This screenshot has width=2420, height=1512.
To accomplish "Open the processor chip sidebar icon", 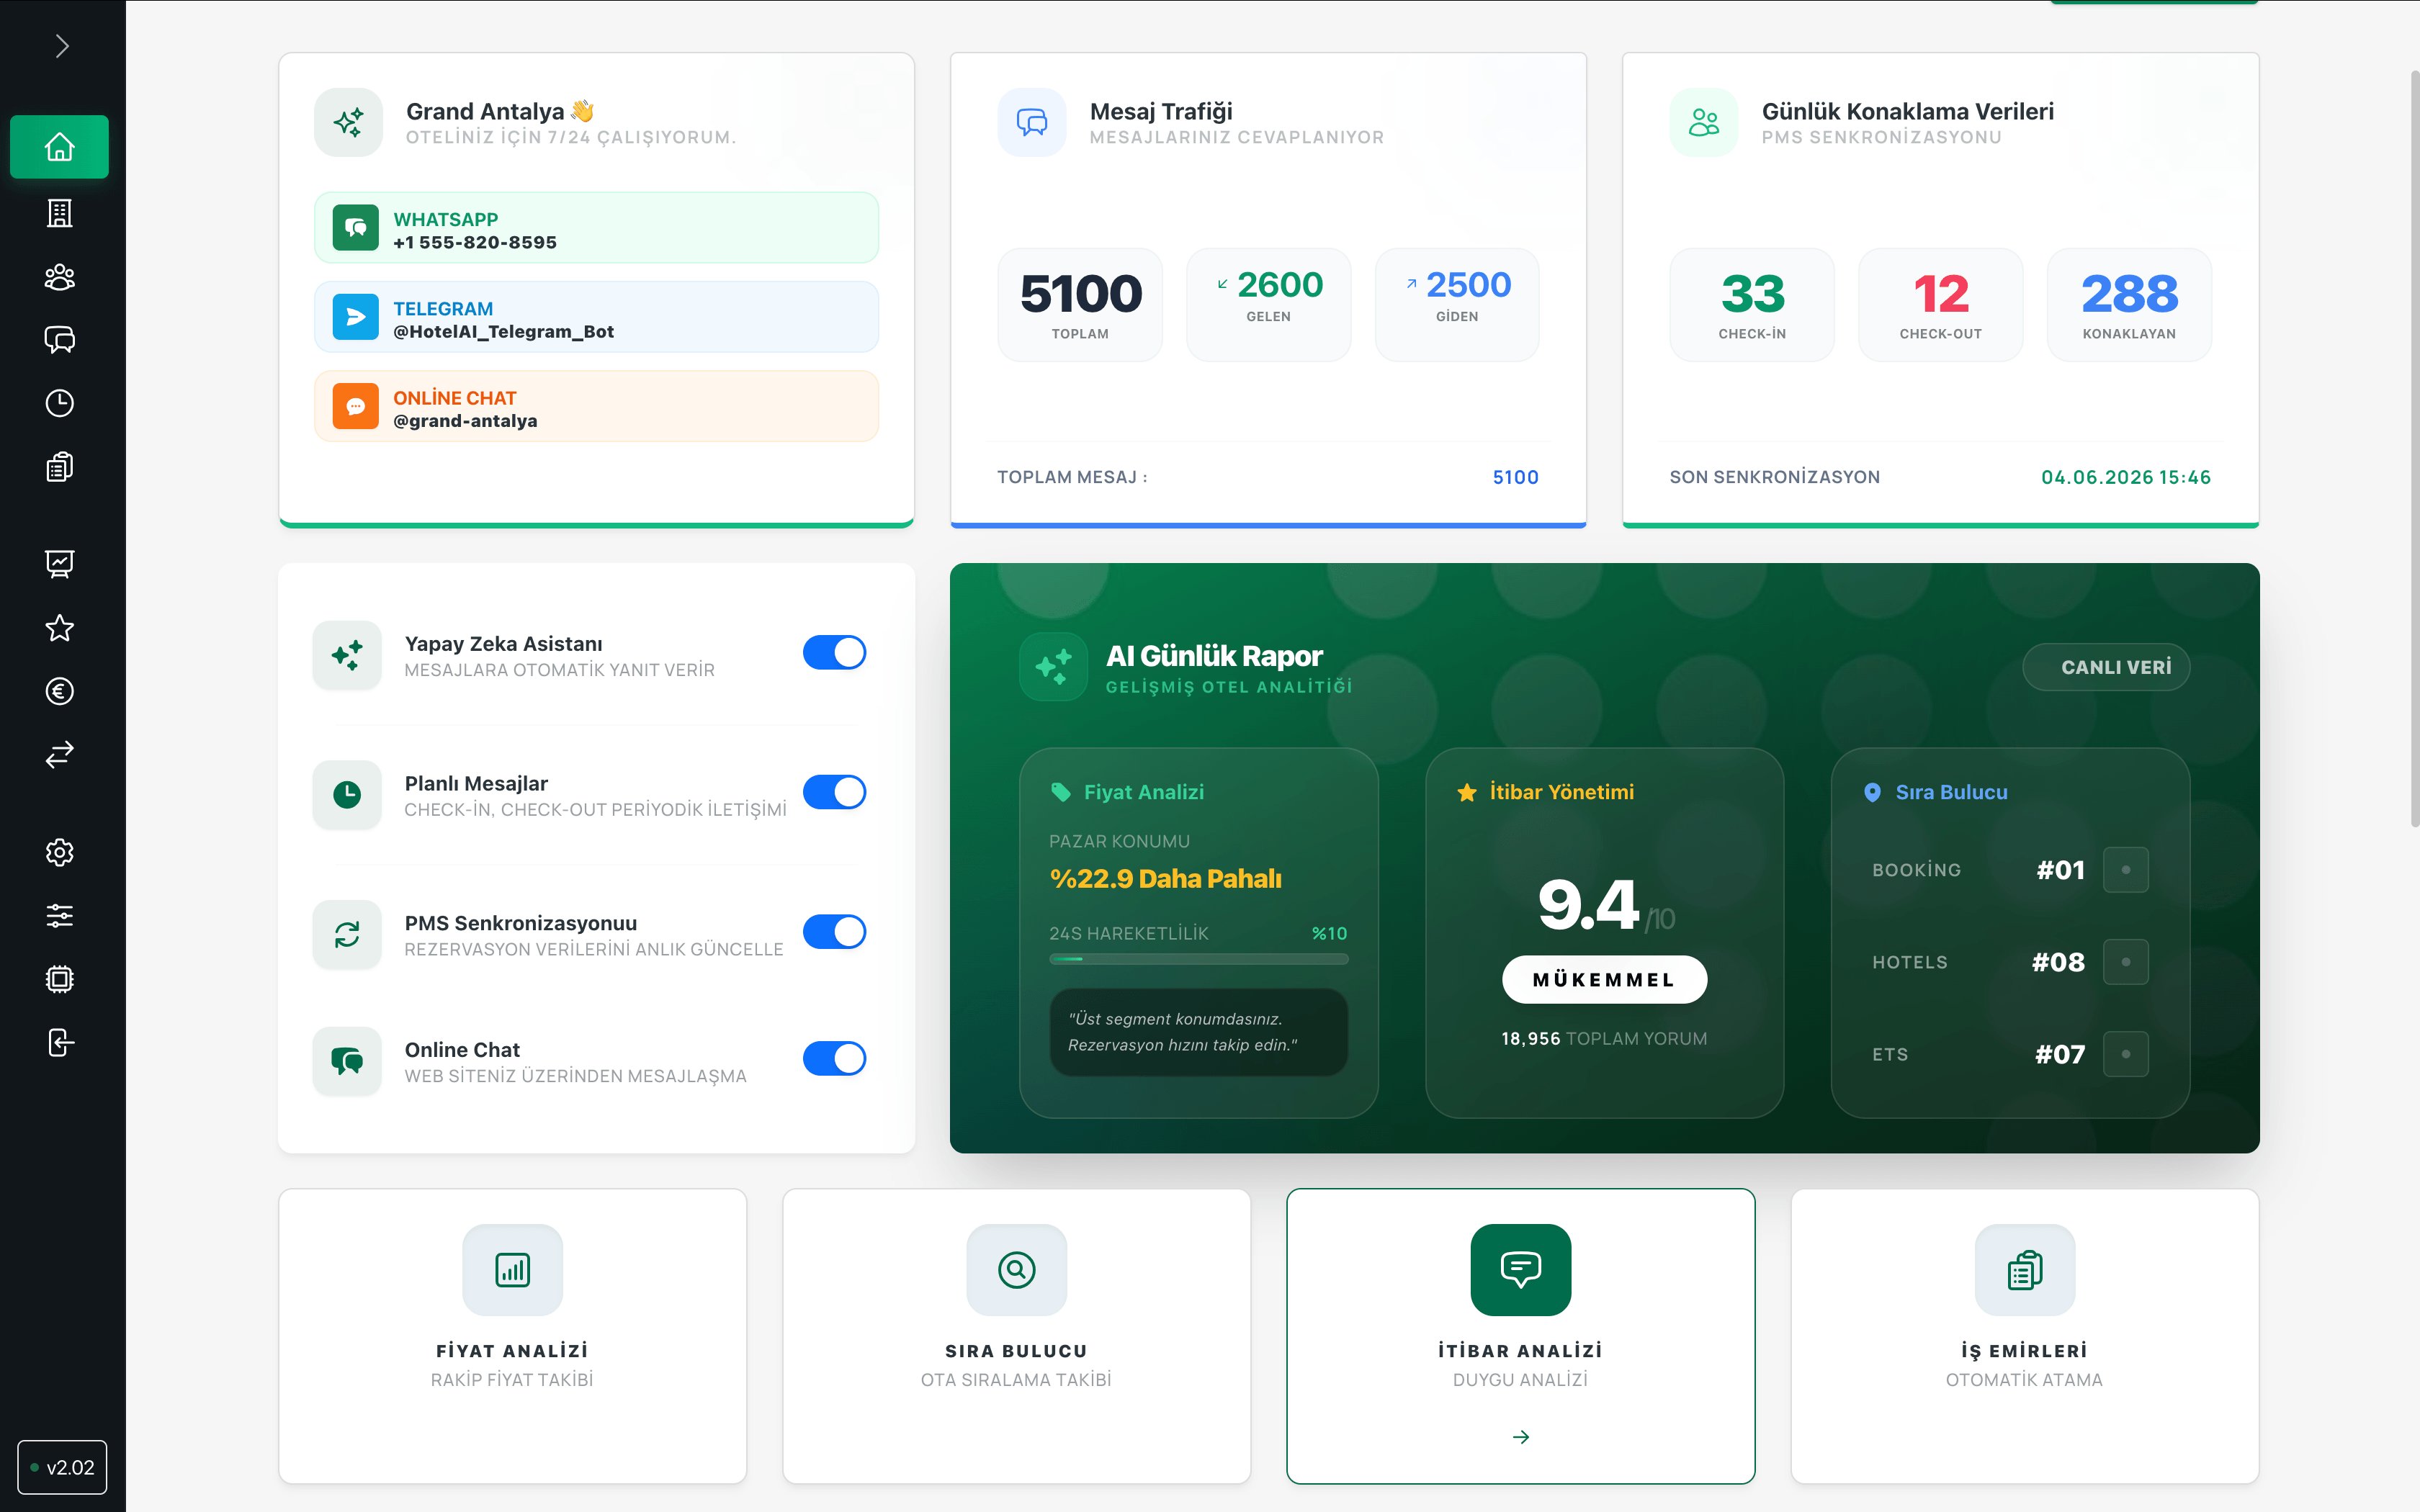I will [60, 979].
